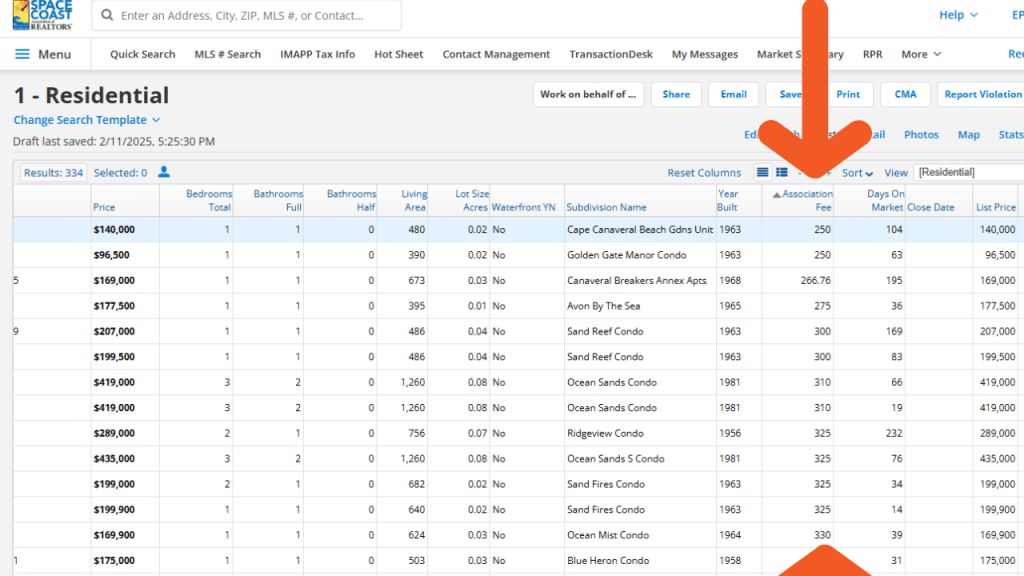Image resolution: width=1024 pixels, height=576 pixels.
Task: Click the Reset Columns link
Action: (x=704, y=172)
